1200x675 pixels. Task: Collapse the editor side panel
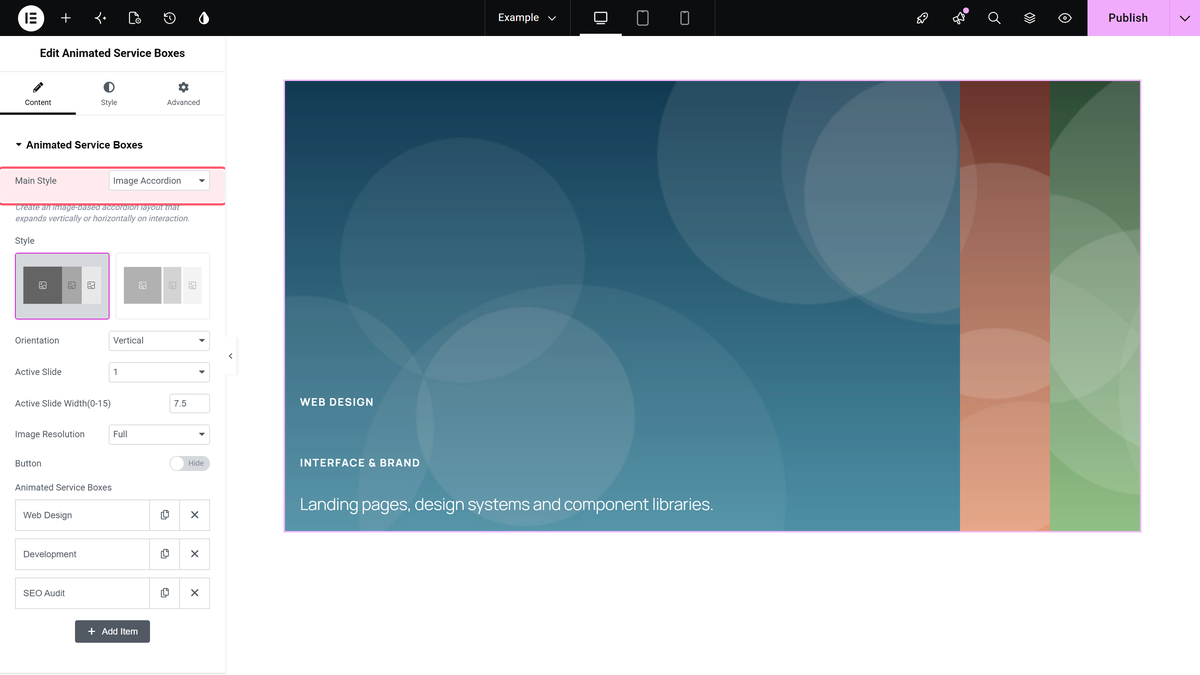click(x=231, y=356)
